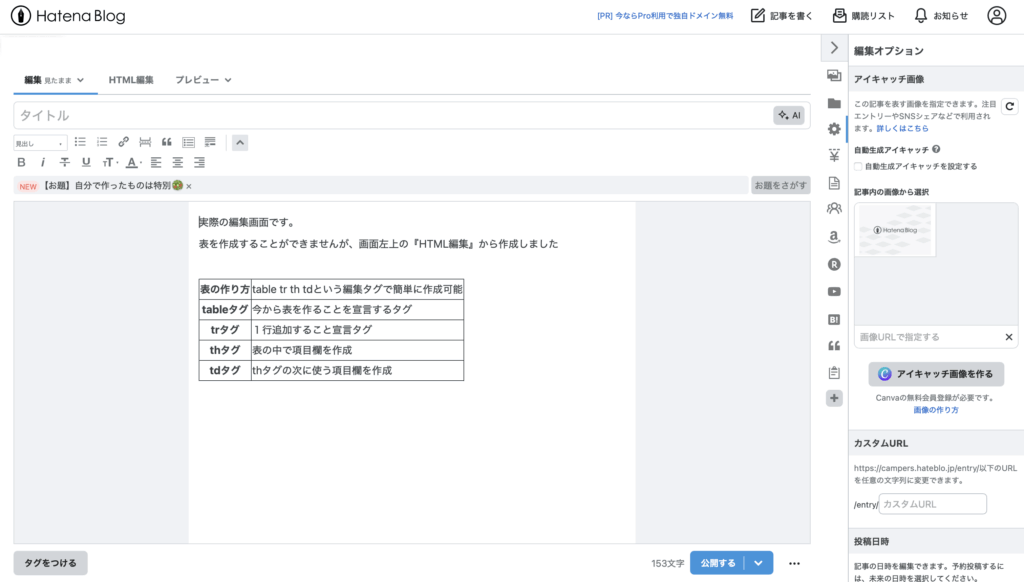Apply strikethrough formatting to text
The height and width of the screenshot is (582, 1024).
[x=65, y=162]
